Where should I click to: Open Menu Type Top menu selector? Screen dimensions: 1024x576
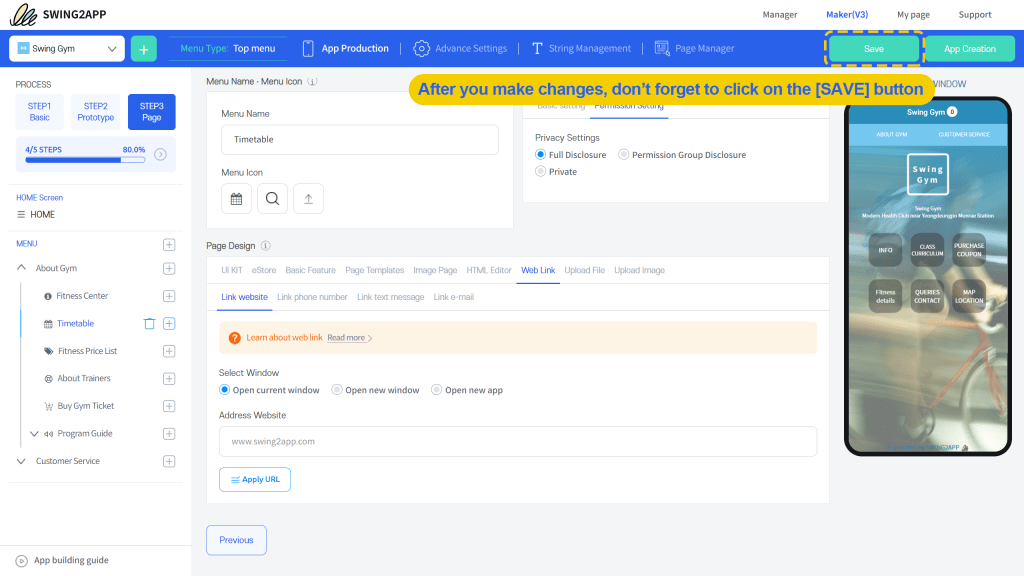(228, 48)
